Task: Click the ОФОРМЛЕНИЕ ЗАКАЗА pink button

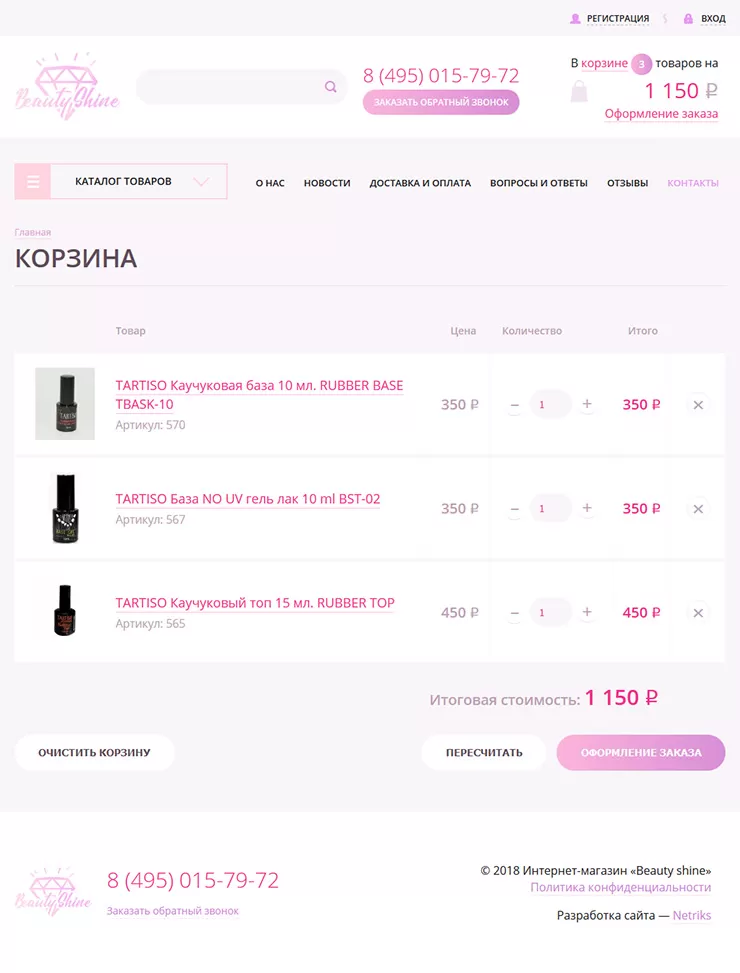Action: (640, 752)
